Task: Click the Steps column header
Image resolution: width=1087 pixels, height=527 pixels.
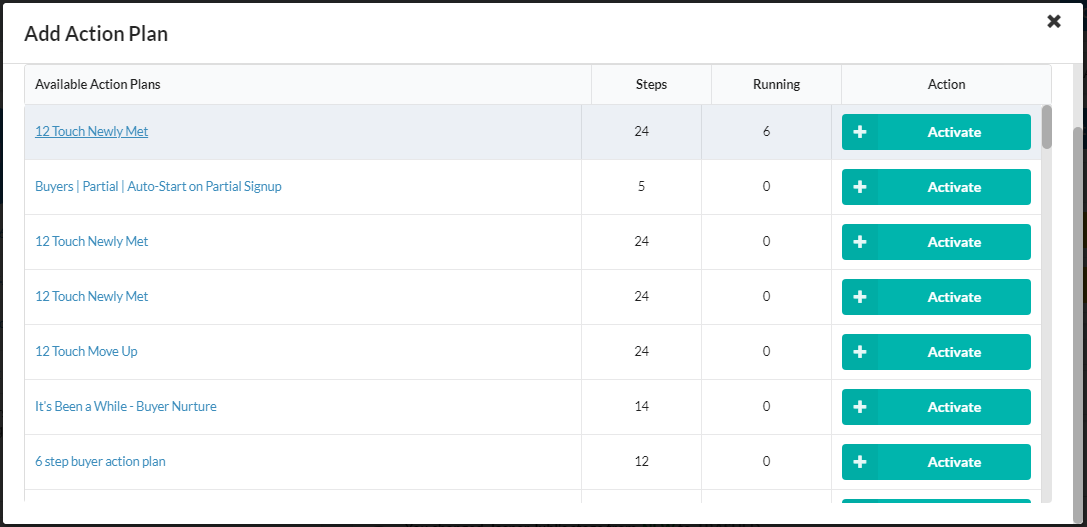Action: click(x=651, y=84)
